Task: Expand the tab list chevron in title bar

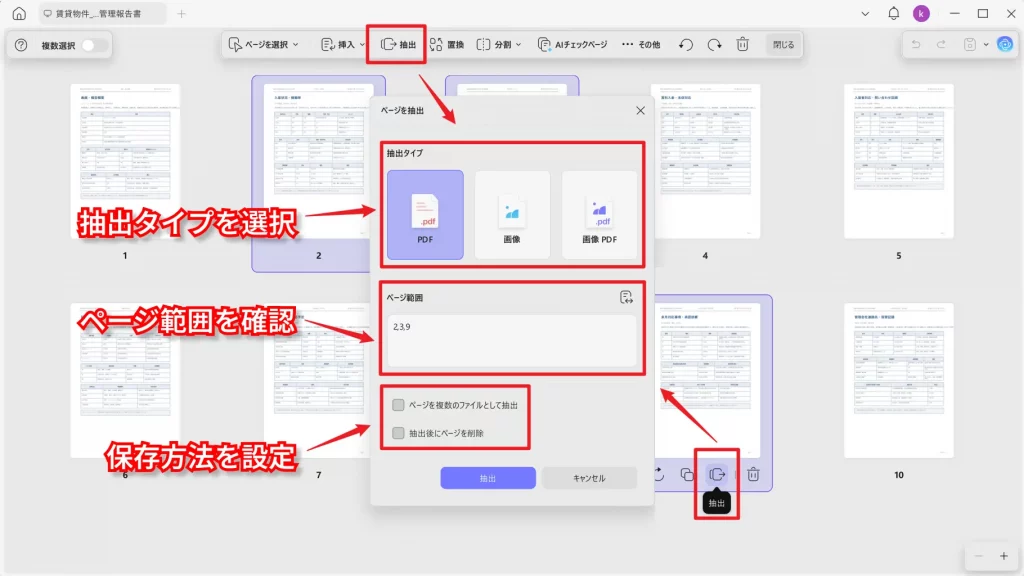Action: click(865, 13)
